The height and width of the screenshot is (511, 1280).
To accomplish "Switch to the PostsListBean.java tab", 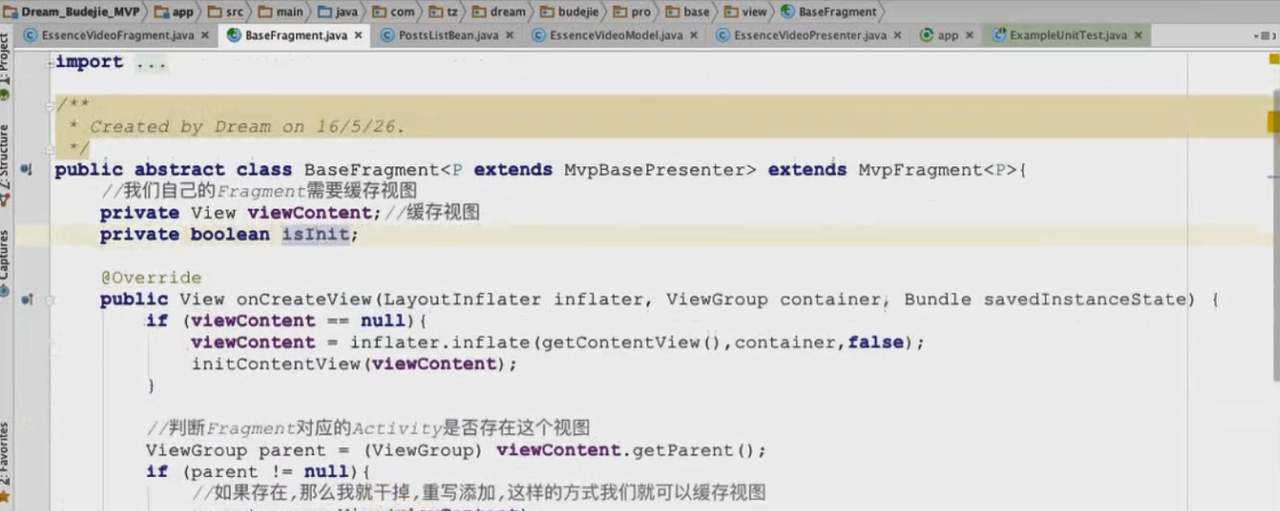I will 448,35.
